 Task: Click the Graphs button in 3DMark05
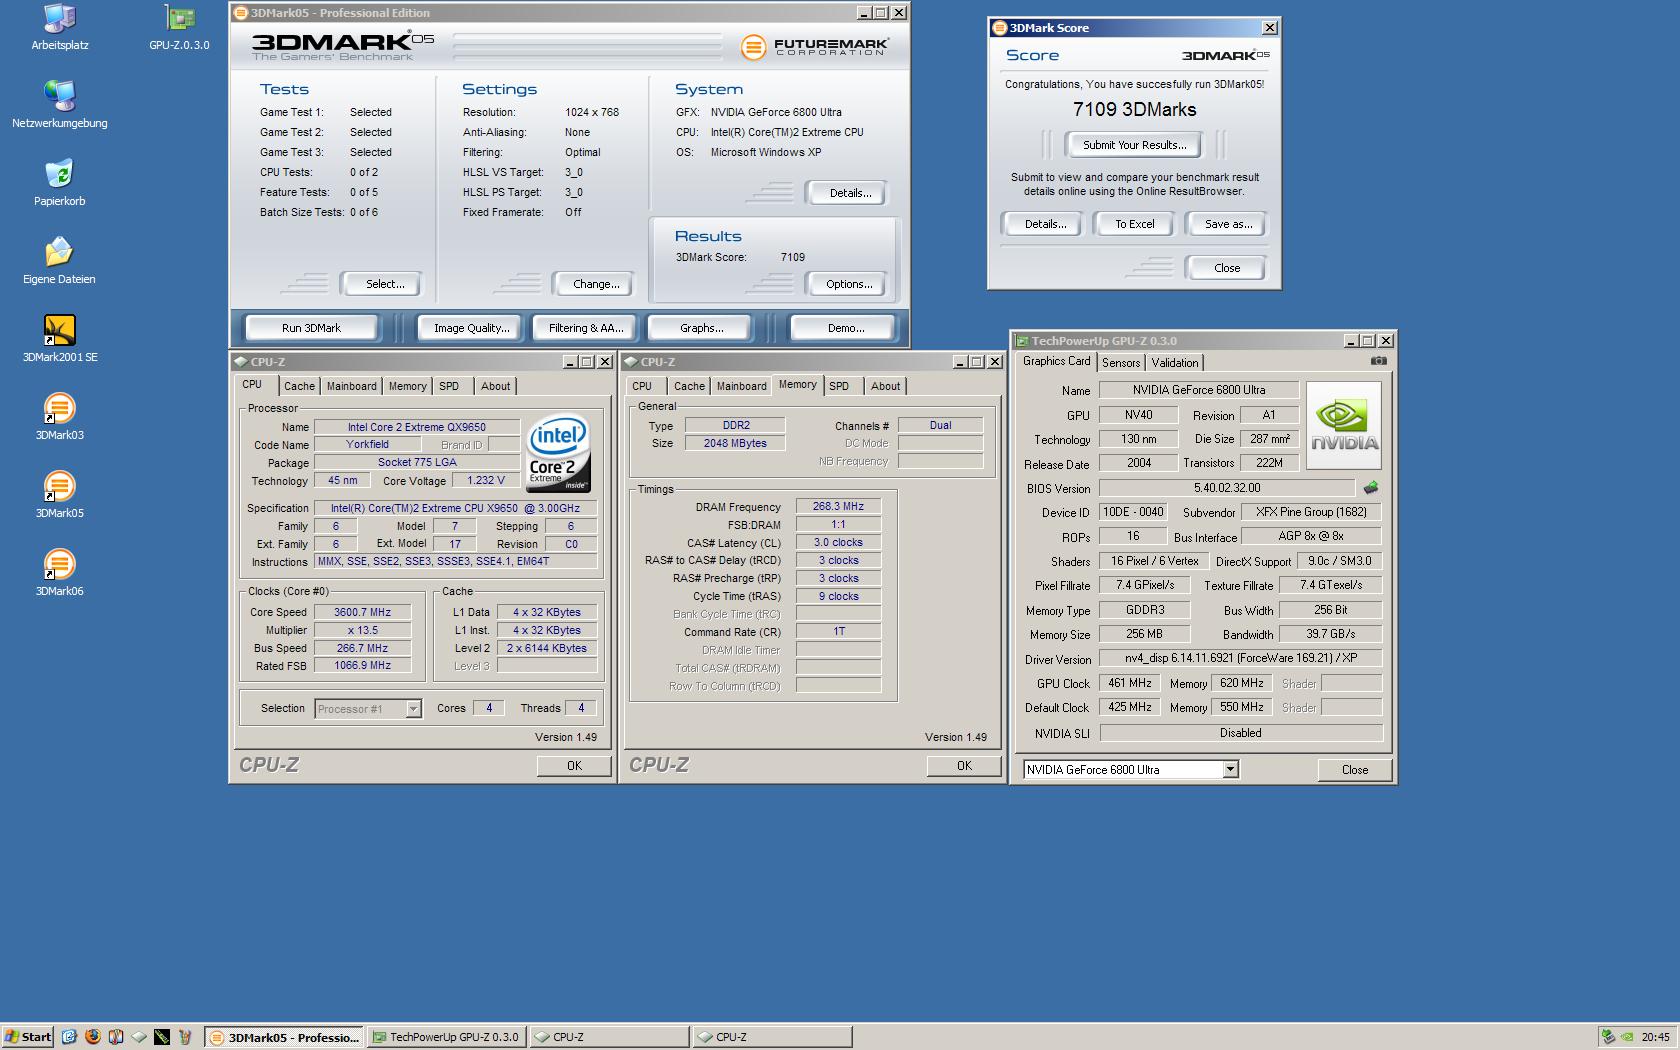coord(701,328)
